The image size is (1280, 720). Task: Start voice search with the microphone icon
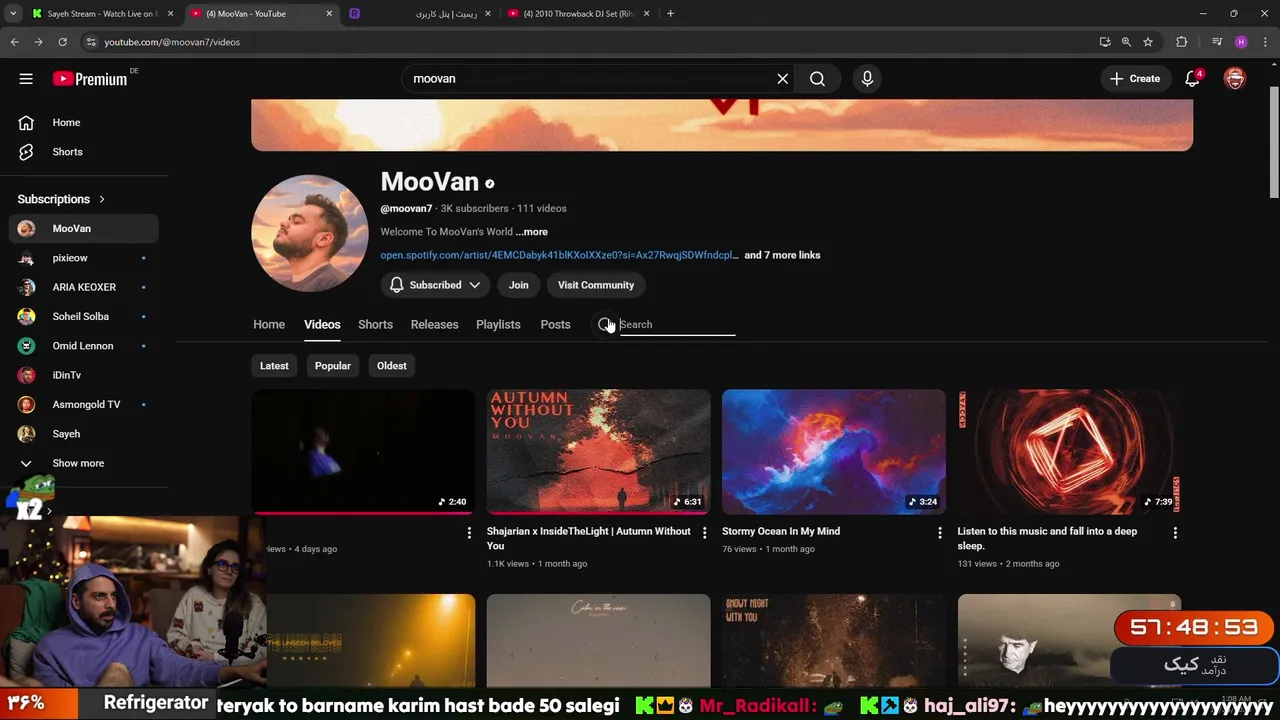867,79
